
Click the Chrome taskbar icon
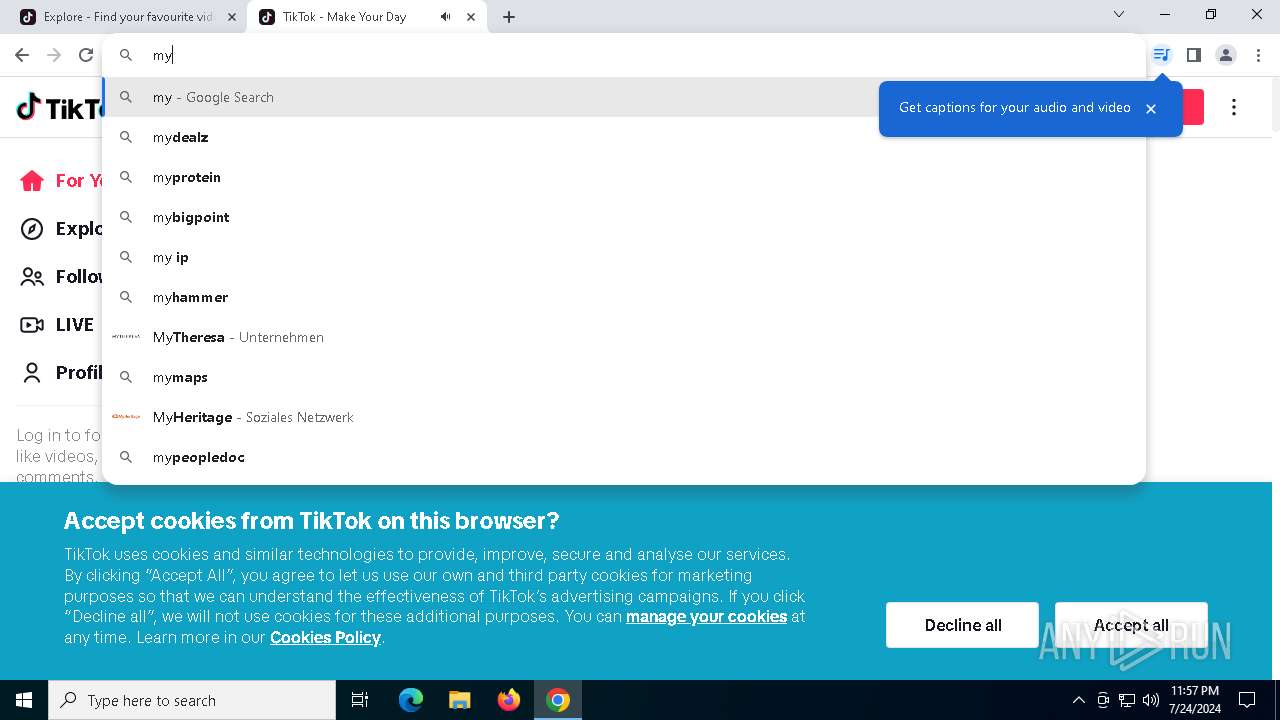(x=558, y=700)
